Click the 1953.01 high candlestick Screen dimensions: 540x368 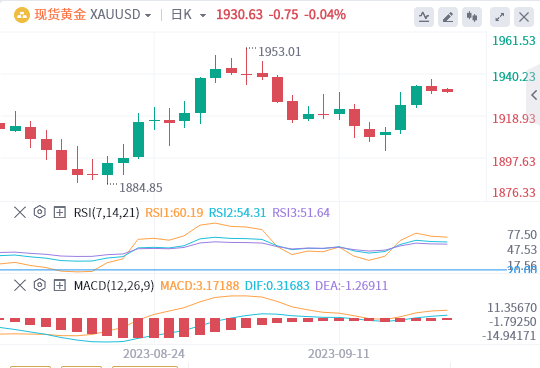coord(246,66)
